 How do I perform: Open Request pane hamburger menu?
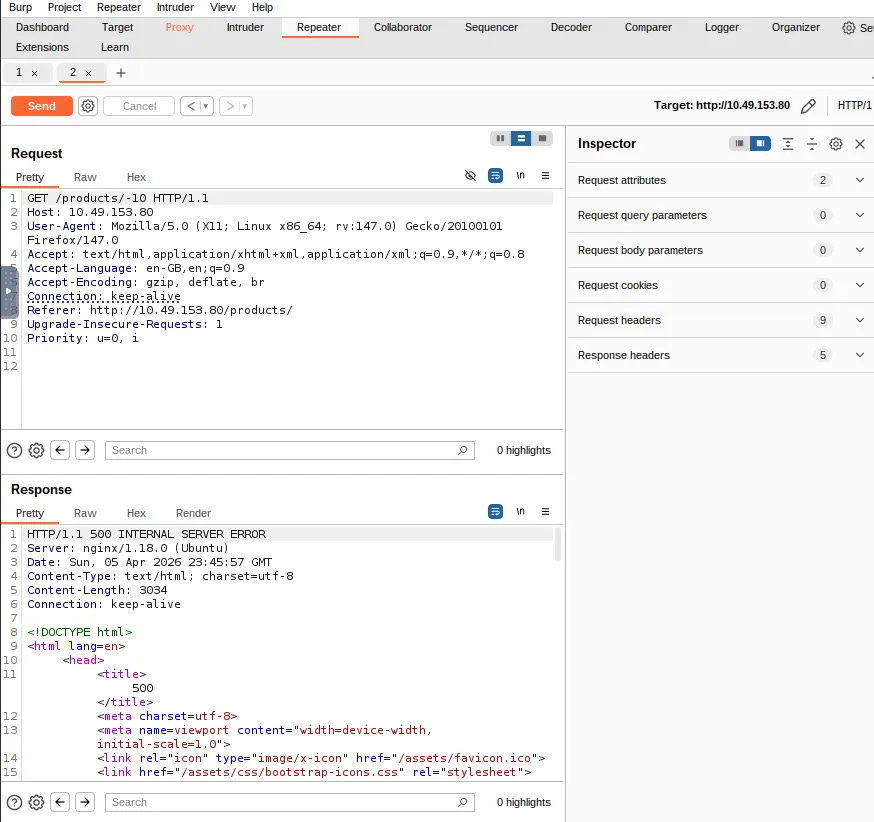pyautogui.click(x=545, y=175)
